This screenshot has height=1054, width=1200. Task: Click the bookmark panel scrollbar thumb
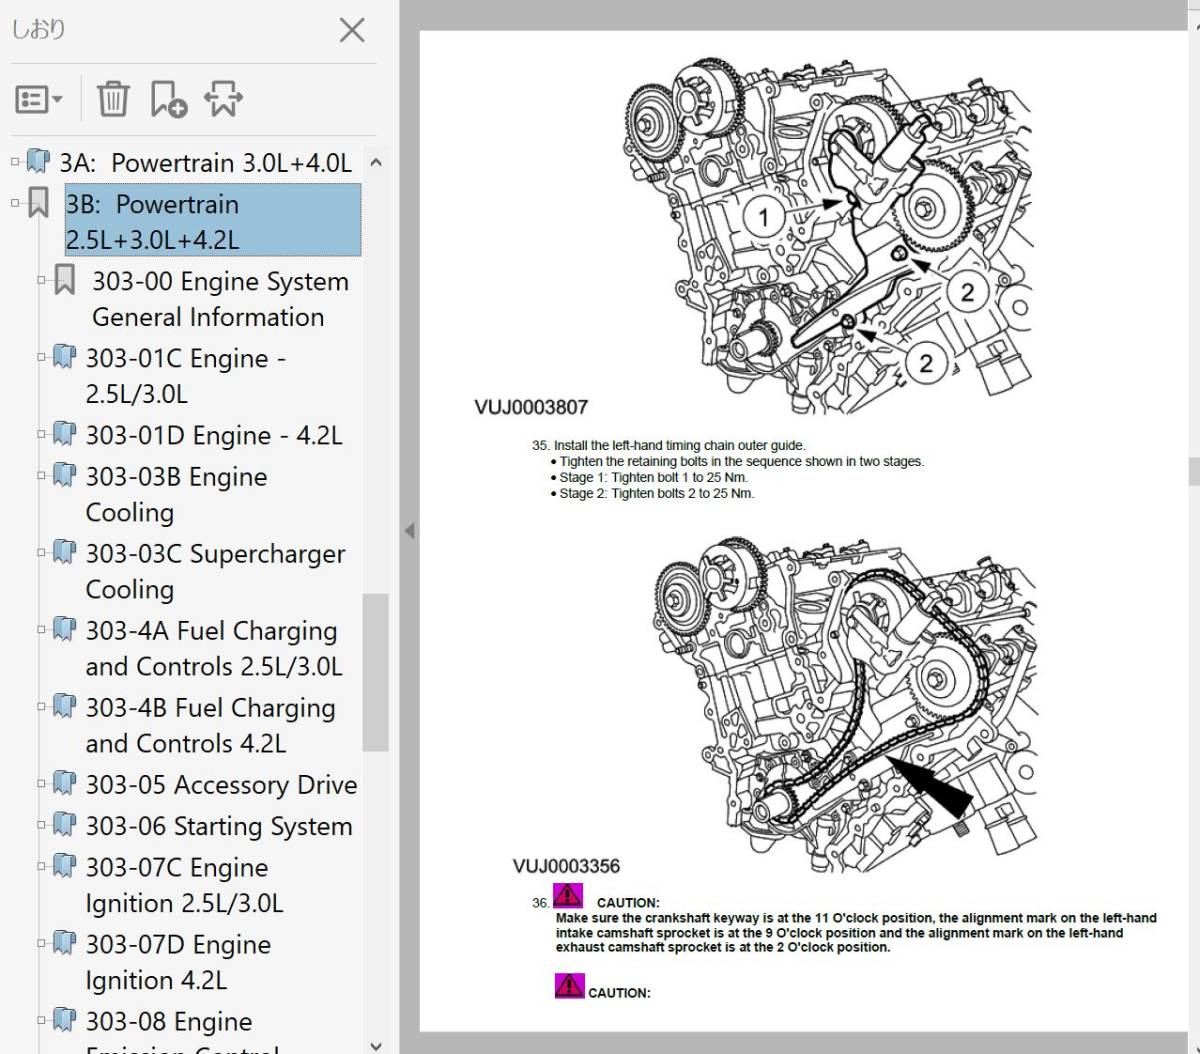click(375, 672)
